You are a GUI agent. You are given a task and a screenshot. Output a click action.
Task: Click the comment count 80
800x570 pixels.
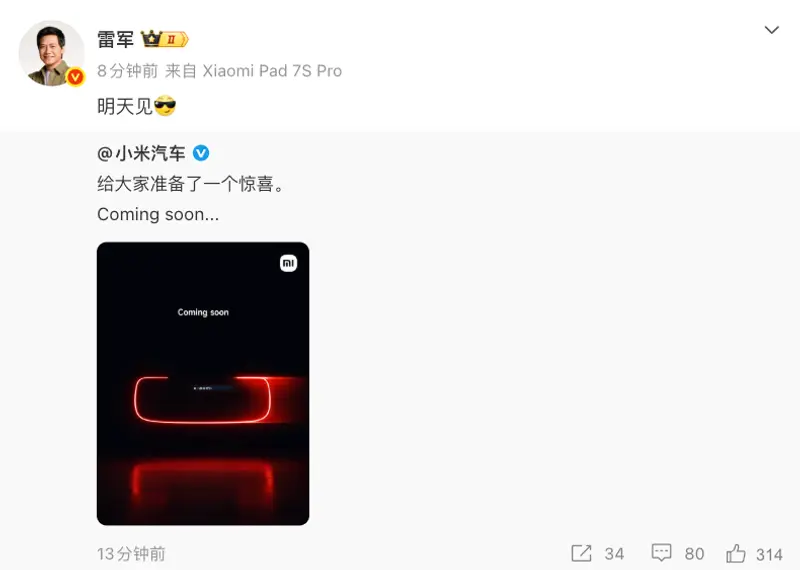694,554
